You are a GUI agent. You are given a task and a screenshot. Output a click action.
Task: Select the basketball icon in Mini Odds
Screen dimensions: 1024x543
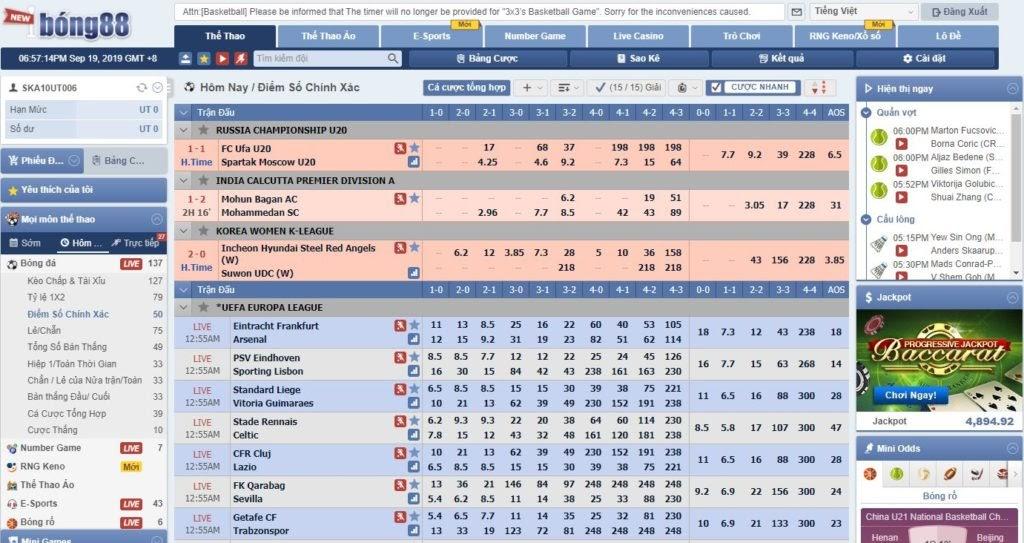[870, 474]
